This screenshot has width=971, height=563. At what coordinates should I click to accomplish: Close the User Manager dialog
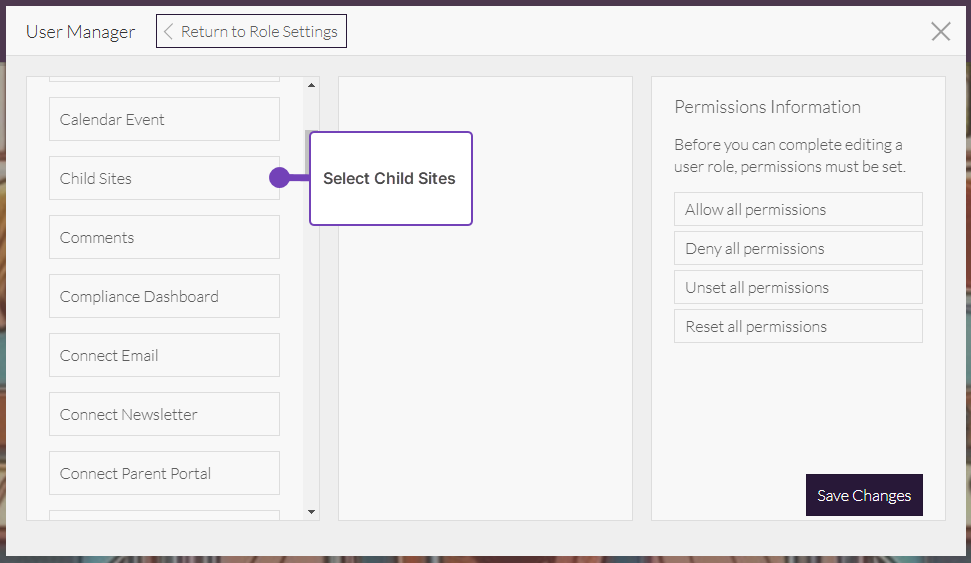(940, 31)
